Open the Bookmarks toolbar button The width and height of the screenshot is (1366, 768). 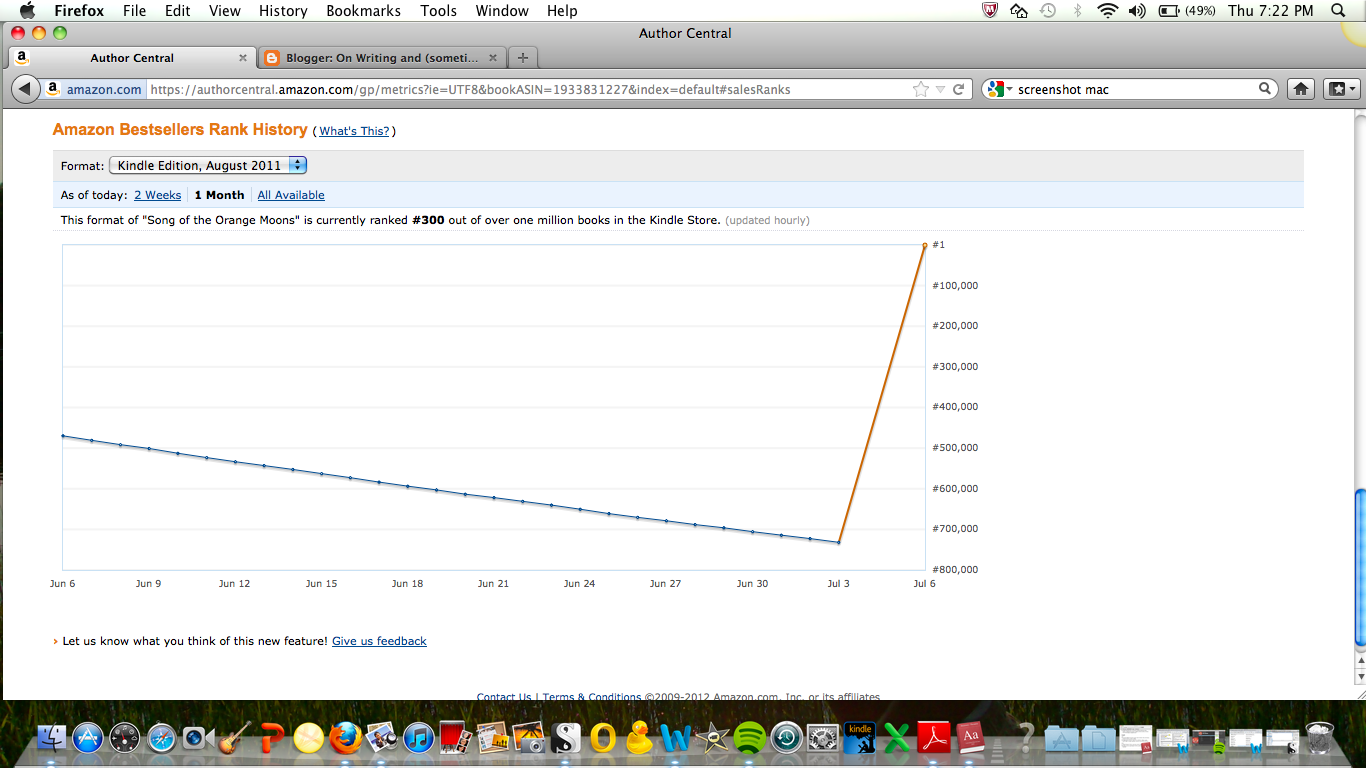point(1340,89)
